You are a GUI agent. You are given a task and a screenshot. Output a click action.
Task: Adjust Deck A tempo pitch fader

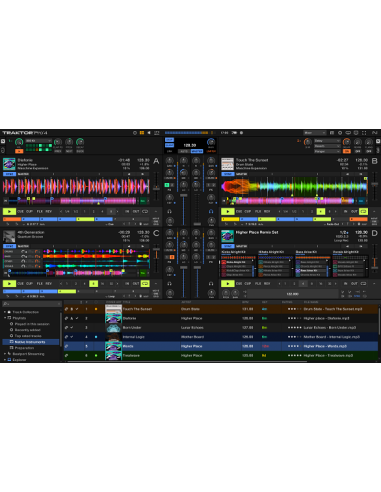156,189
